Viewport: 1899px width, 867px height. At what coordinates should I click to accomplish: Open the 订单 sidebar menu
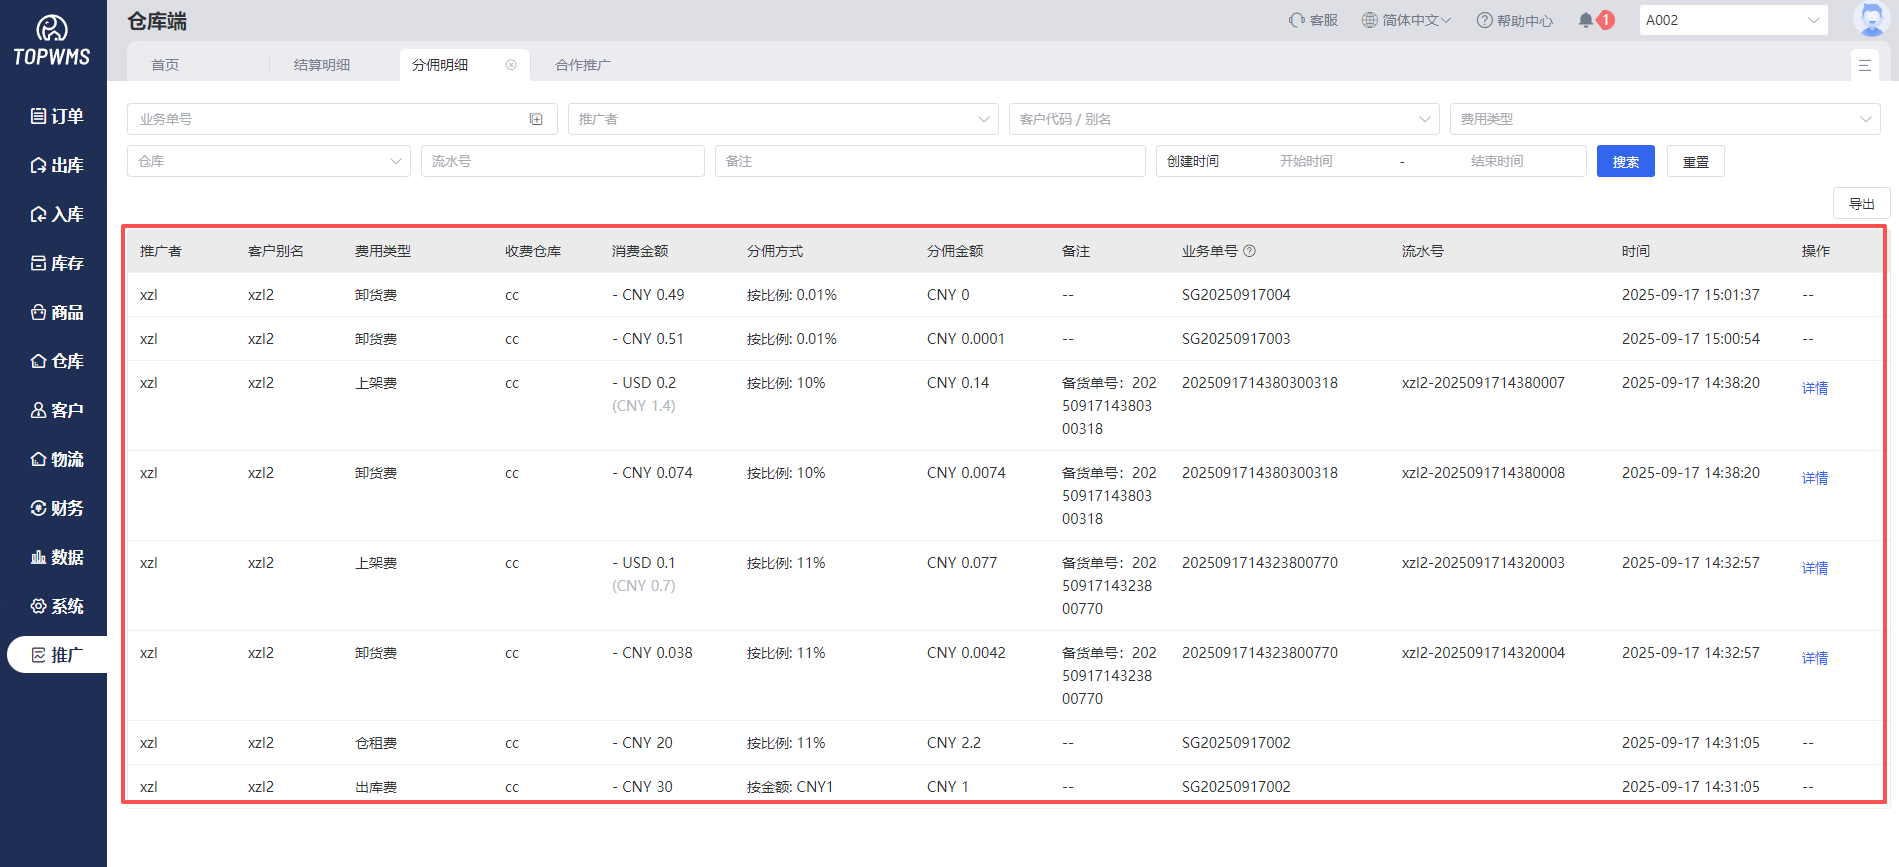coord(56,116)
